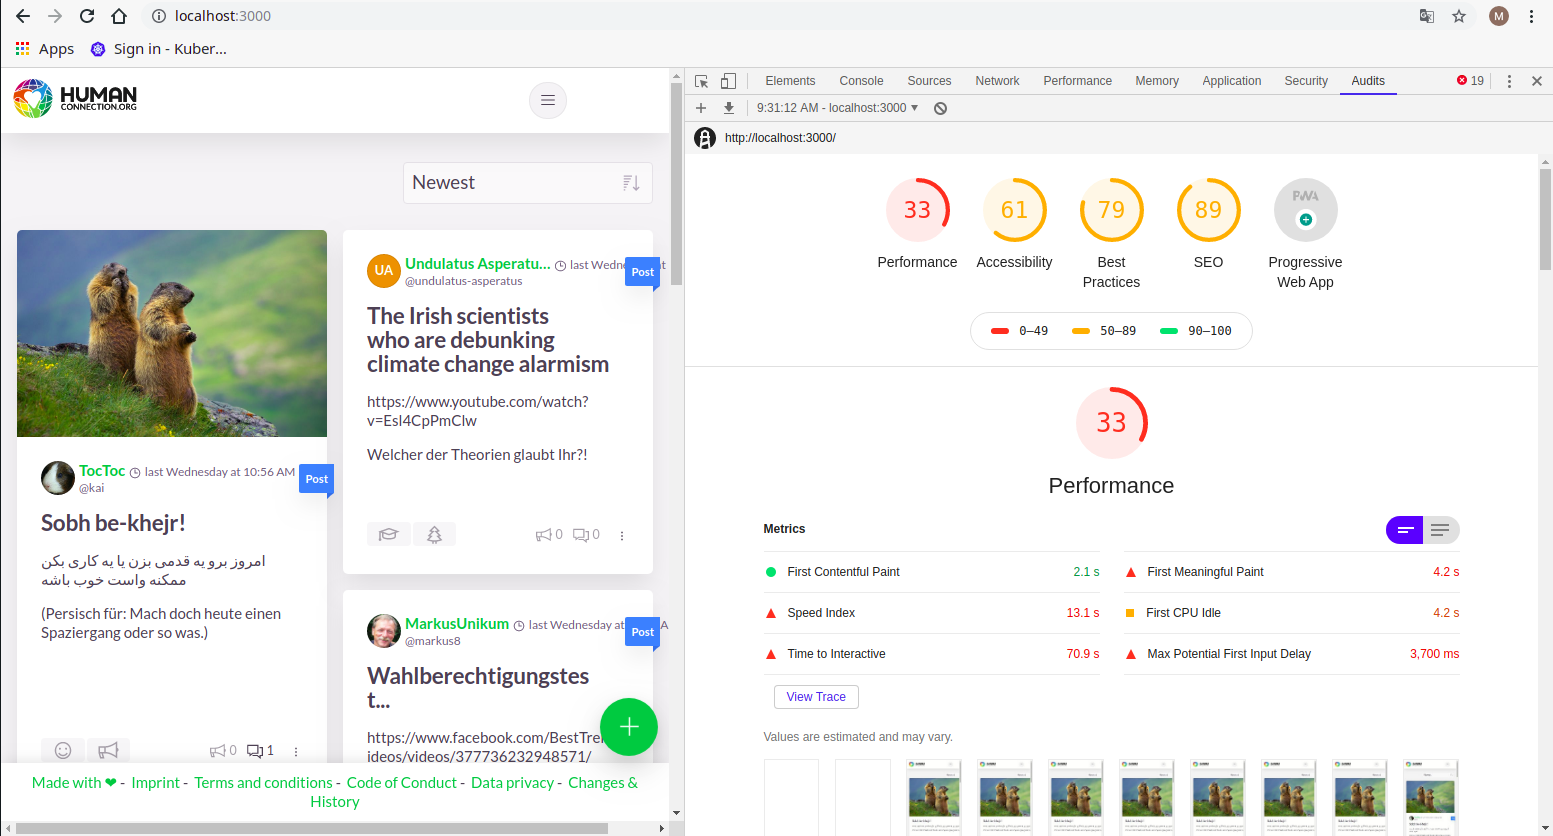
Task: Open the Newest sort dropdown
Action: tap(528, 183)
